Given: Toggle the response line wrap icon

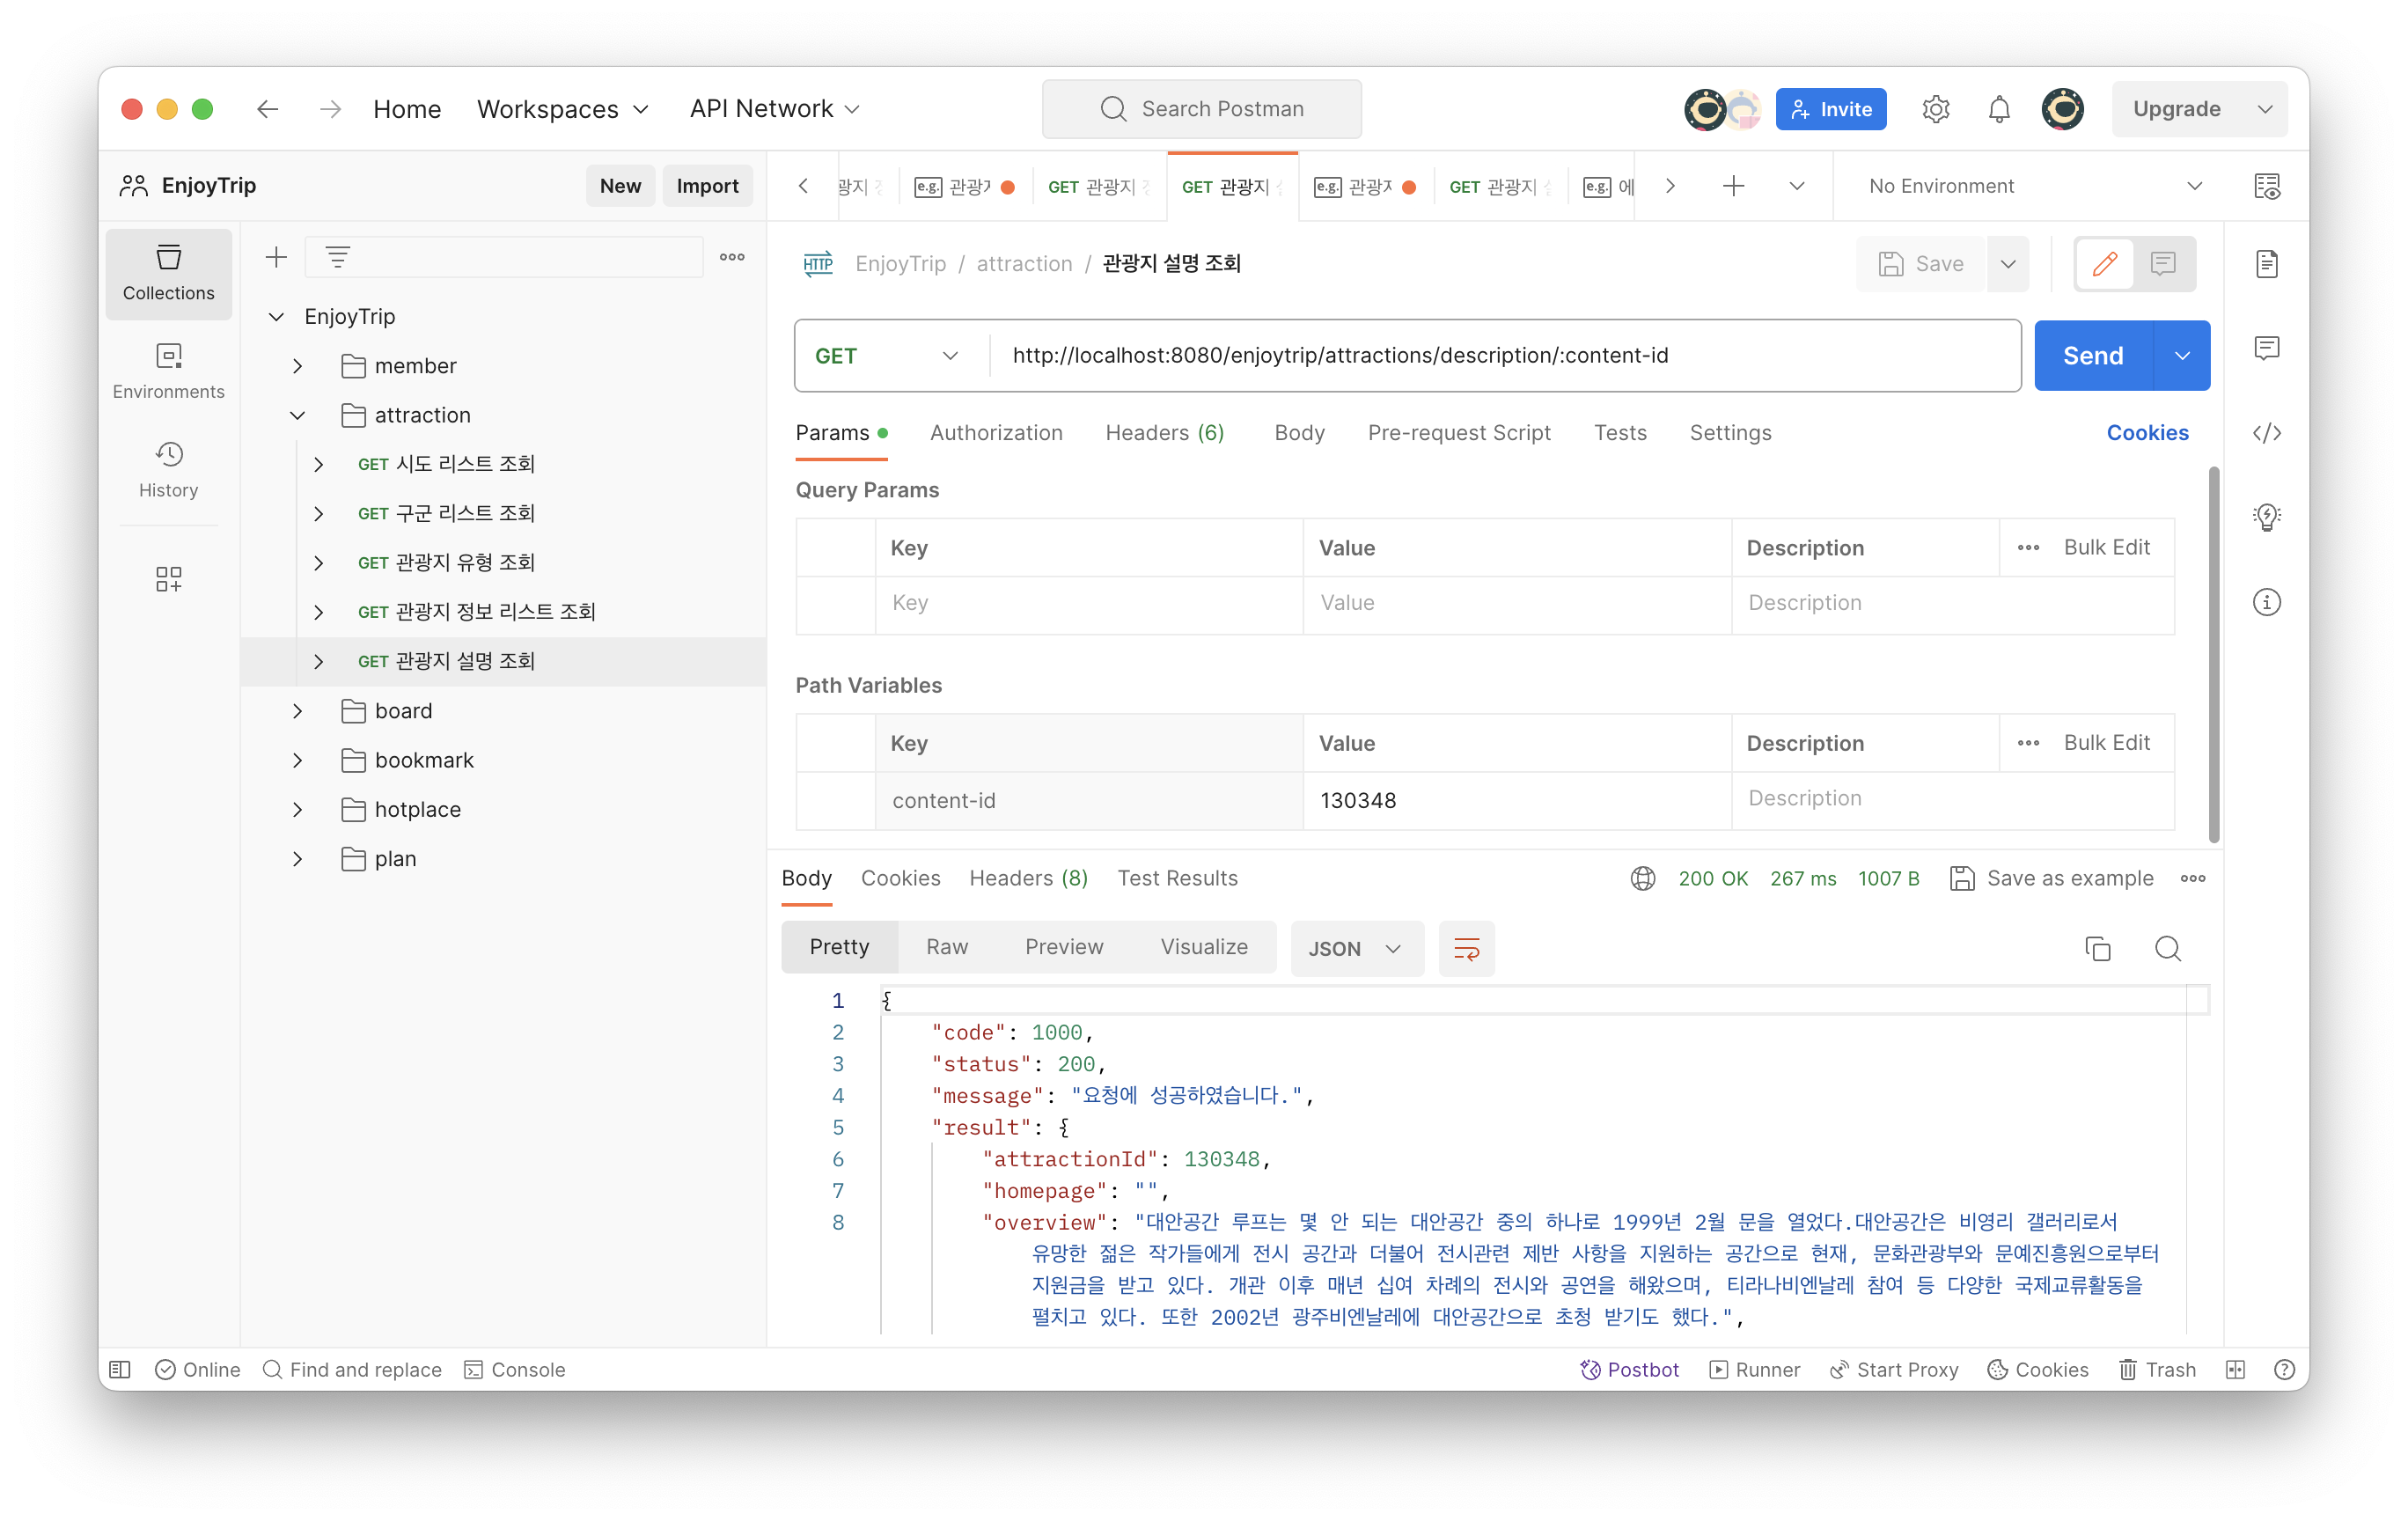Looking at the screenshot, I should click(1466, 948).
